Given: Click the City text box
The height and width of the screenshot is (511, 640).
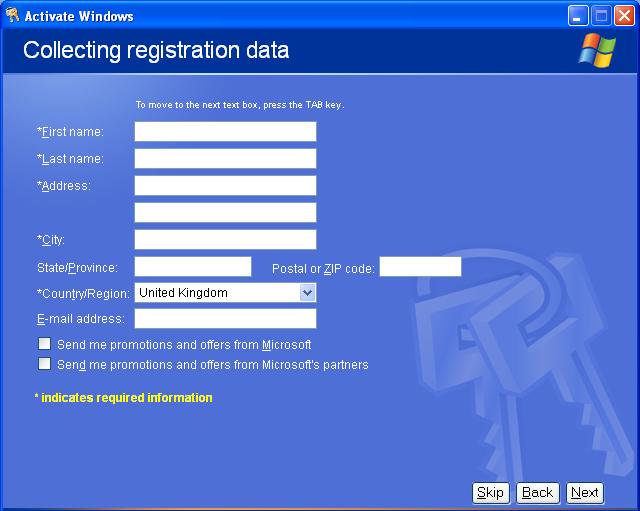Looking at the screenshot, I should point(225,240).
